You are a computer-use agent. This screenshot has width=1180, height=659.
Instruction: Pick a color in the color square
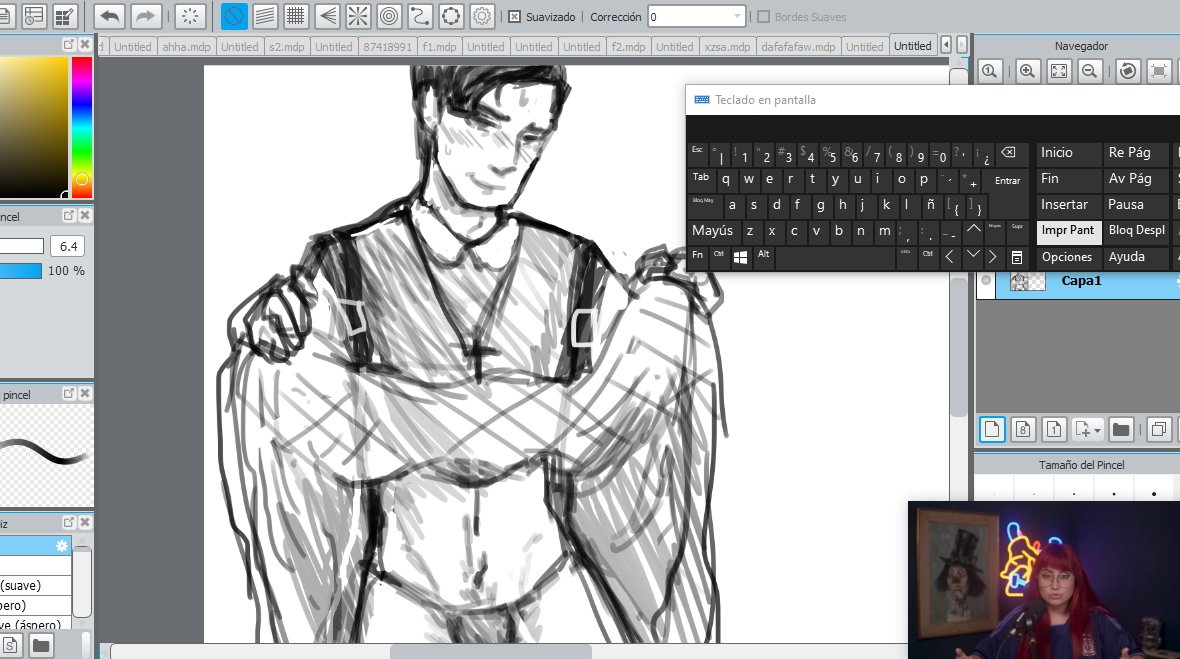(34, 128)
